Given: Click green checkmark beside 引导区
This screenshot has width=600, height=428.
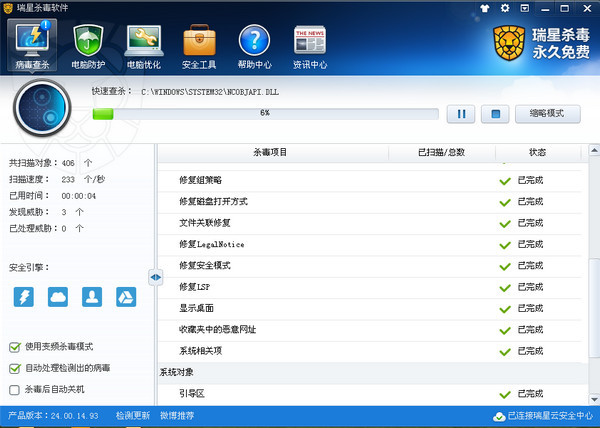Looking at the screenshot, I should tap(505, 394).
